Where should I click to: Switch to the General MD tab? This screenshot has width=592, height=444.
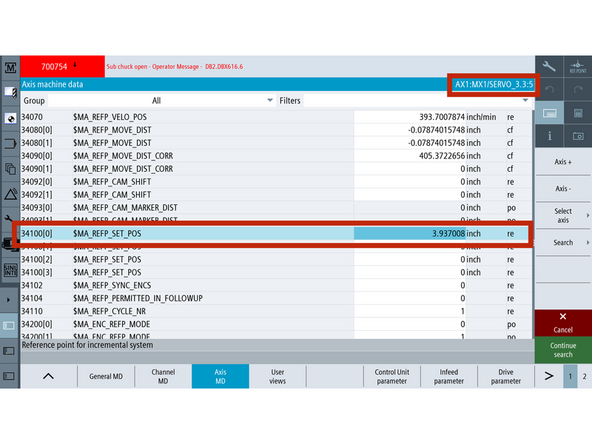(x=106, y=376)
